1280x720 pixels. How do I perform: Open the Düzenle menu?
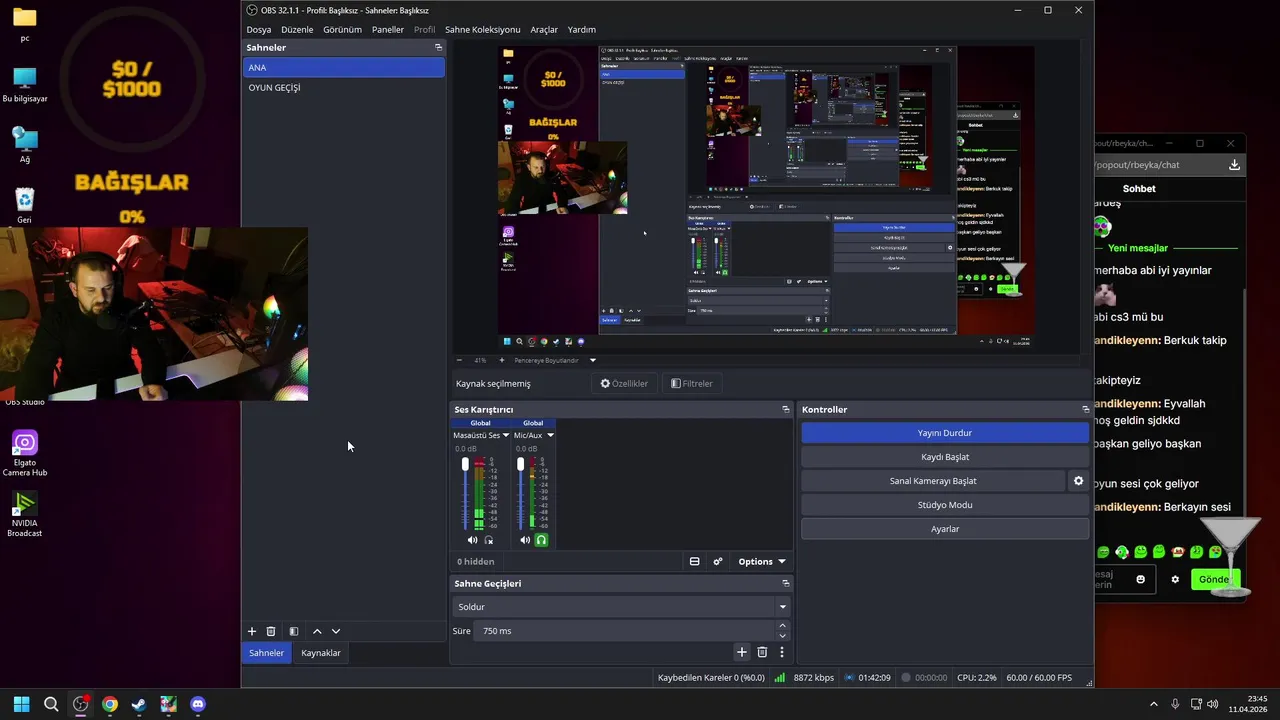(297, 30)
